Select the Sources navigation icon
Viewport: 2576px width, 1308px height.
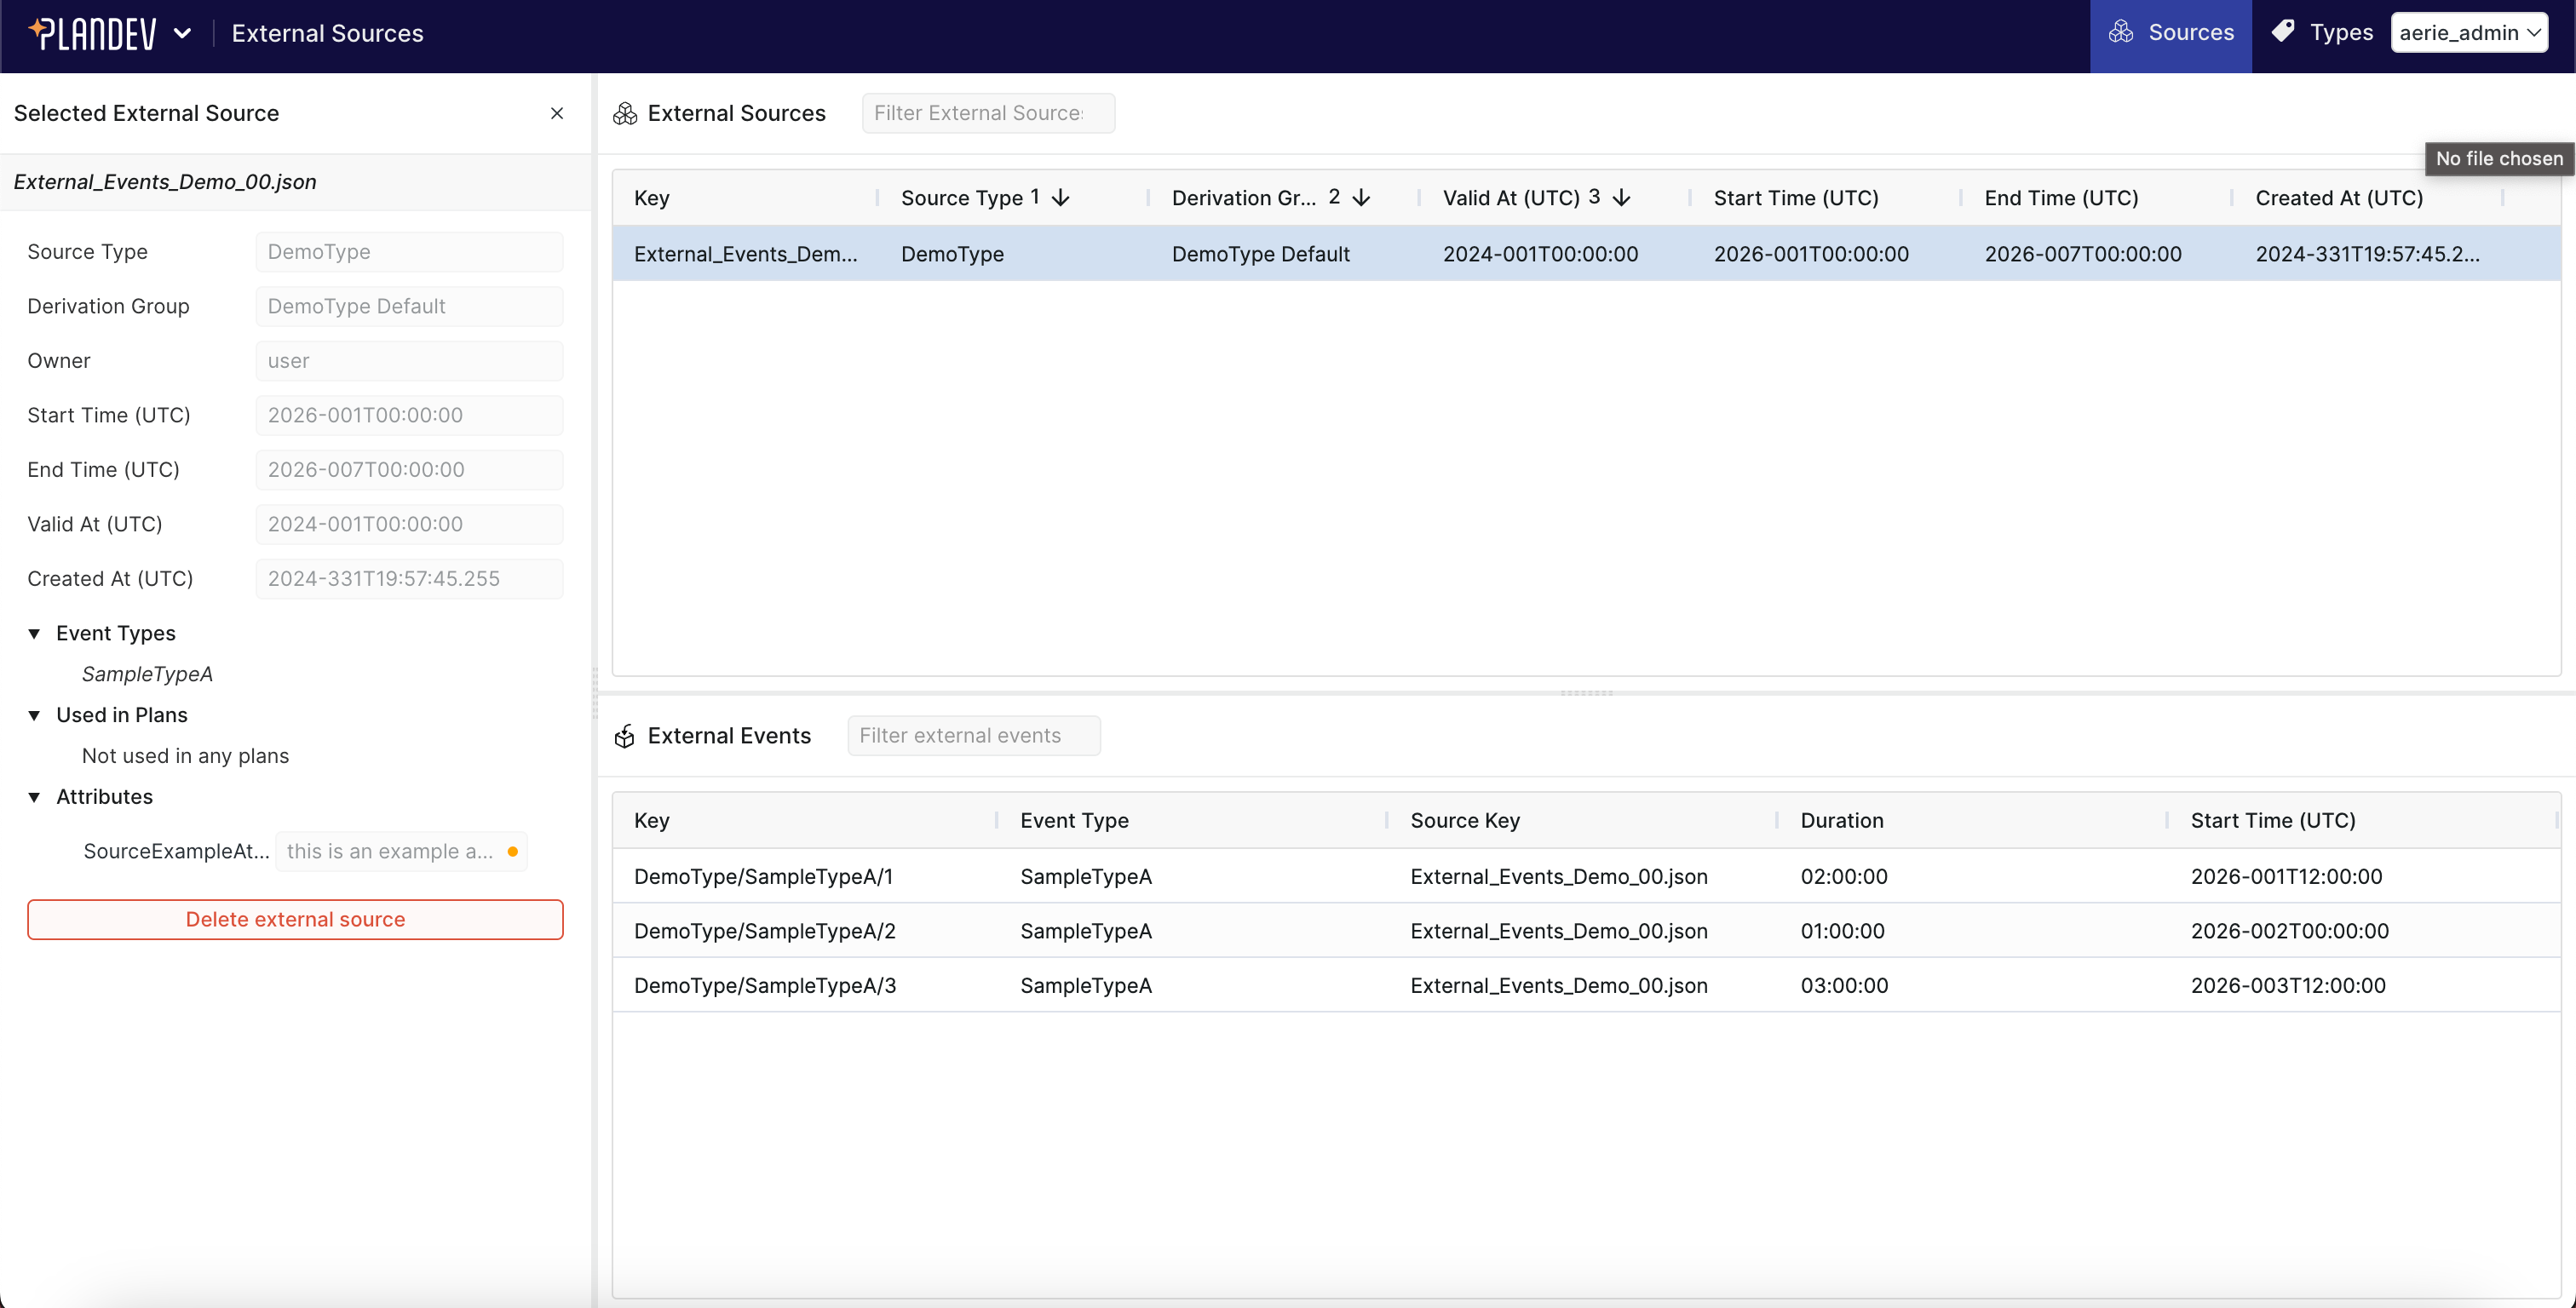(x=2124, y=32)
